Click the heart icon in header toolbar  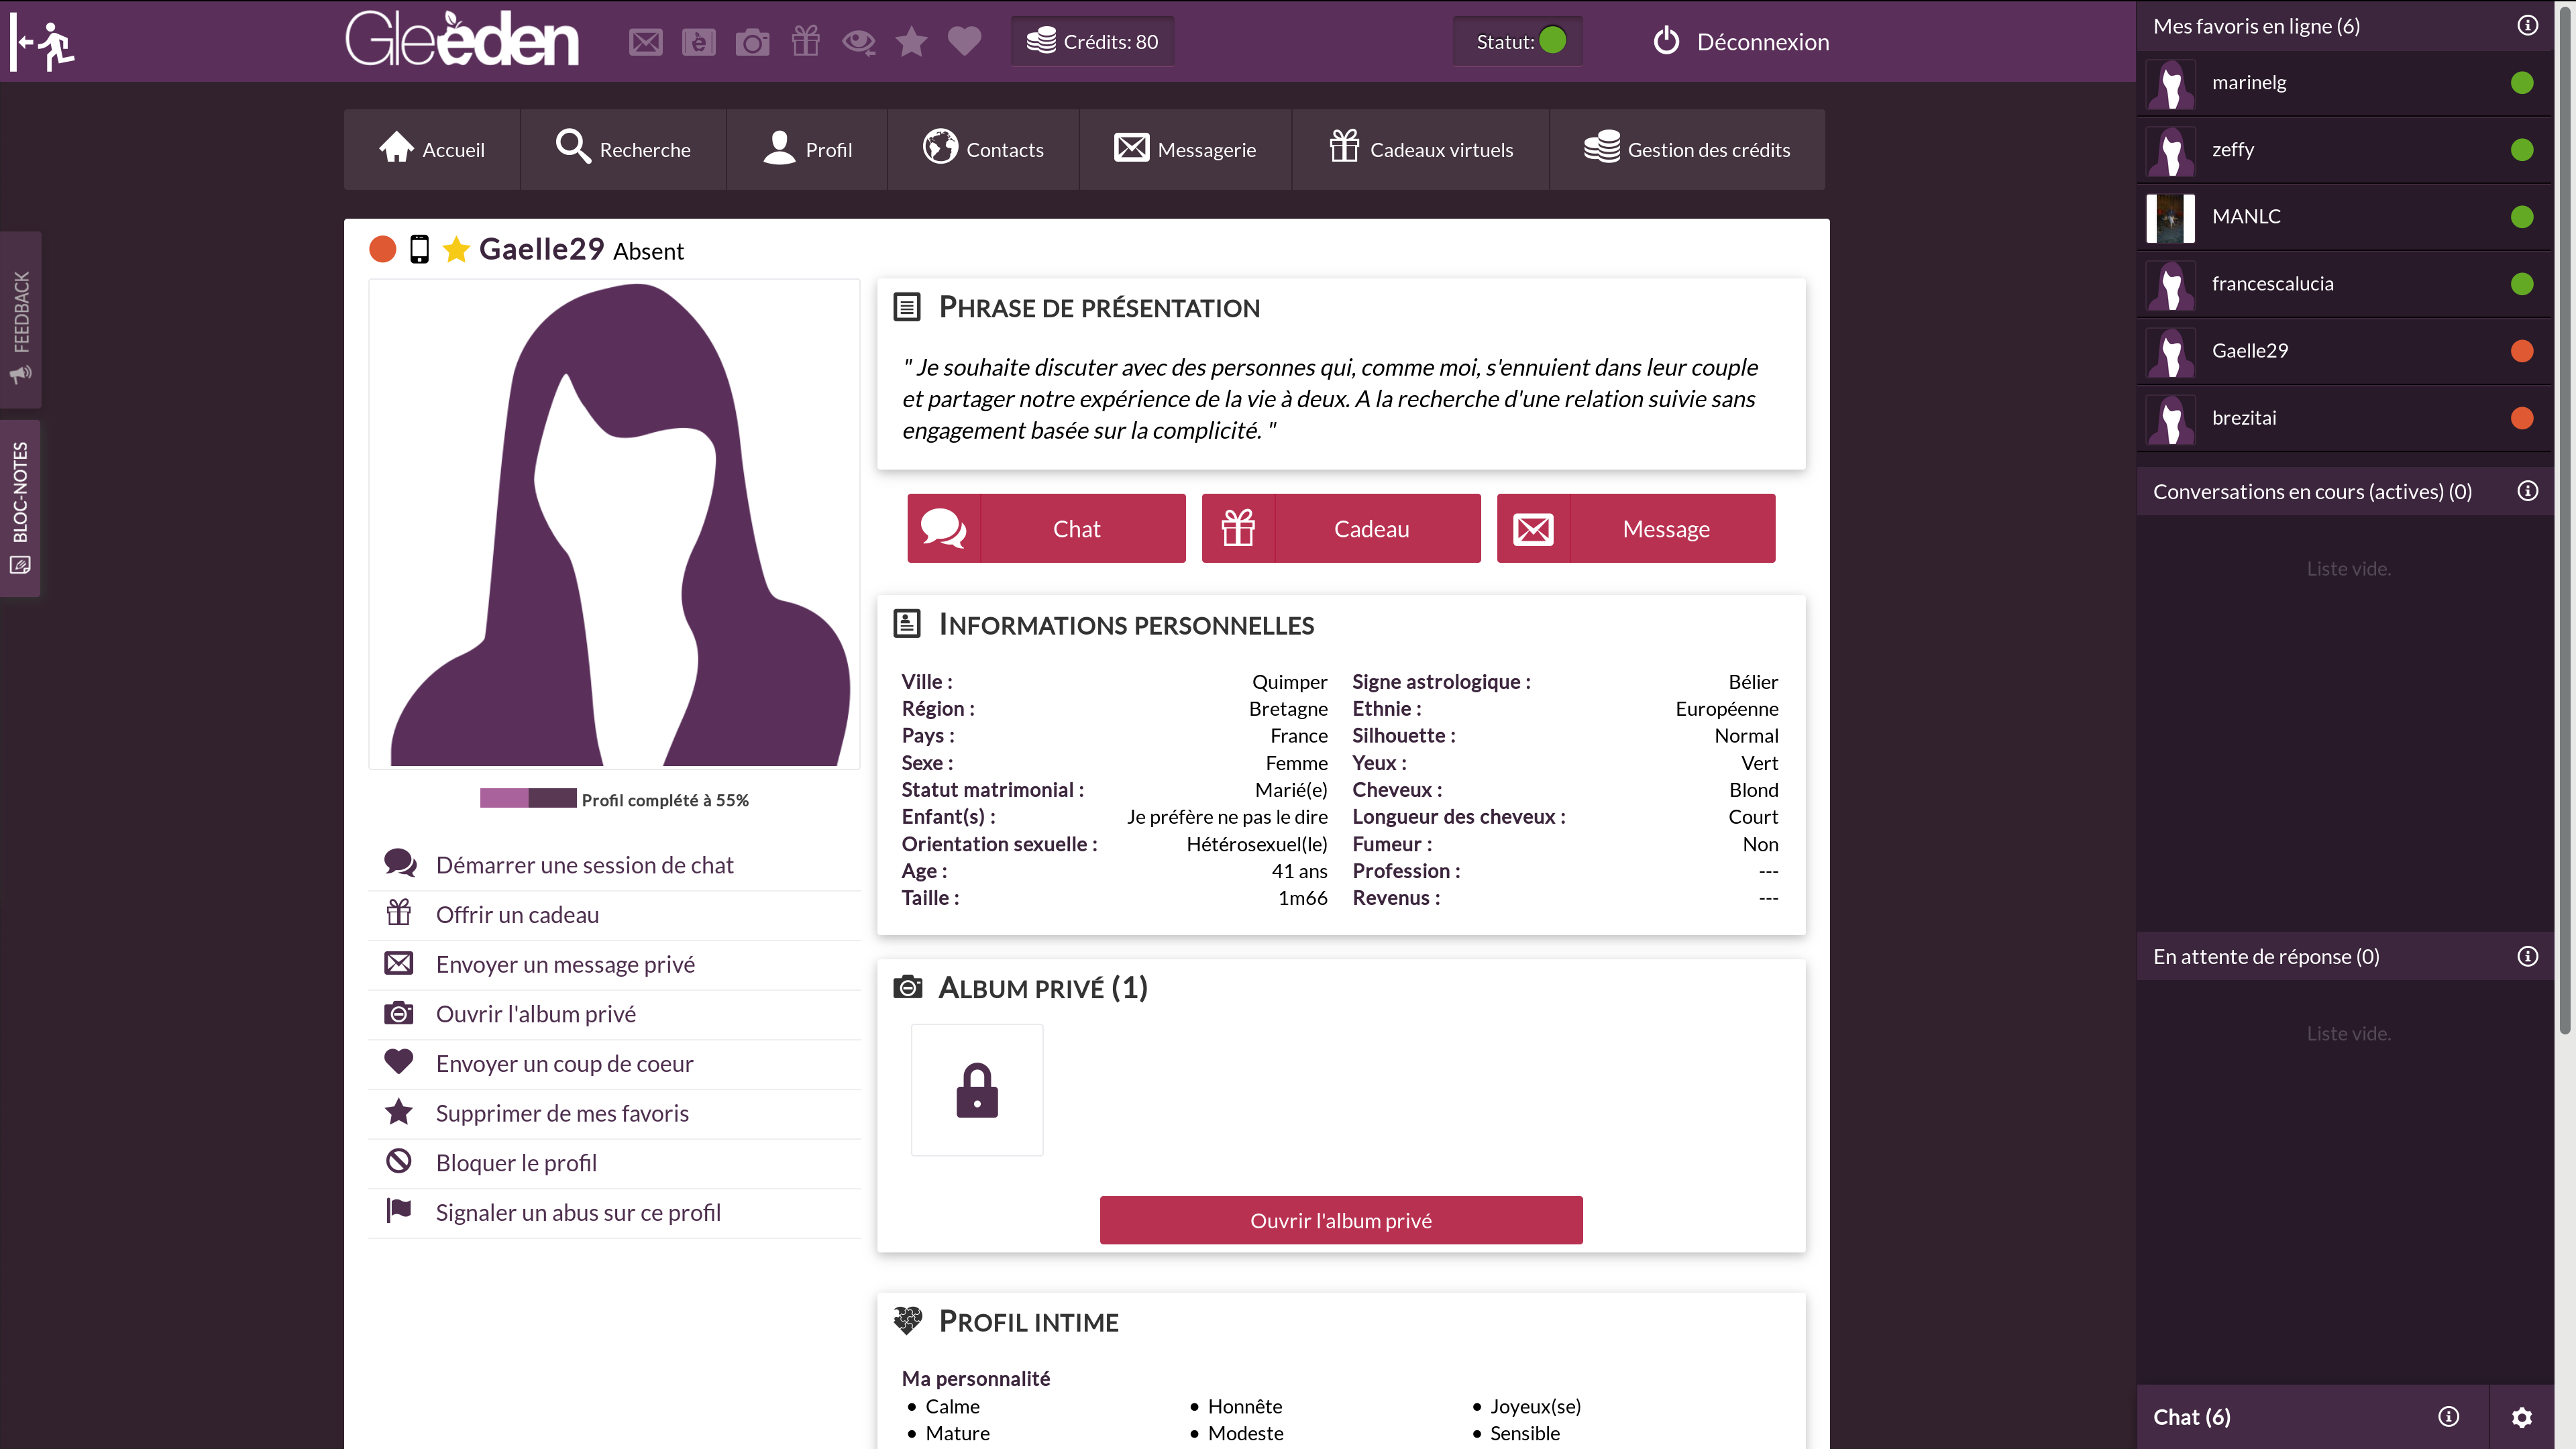[964, 42]
